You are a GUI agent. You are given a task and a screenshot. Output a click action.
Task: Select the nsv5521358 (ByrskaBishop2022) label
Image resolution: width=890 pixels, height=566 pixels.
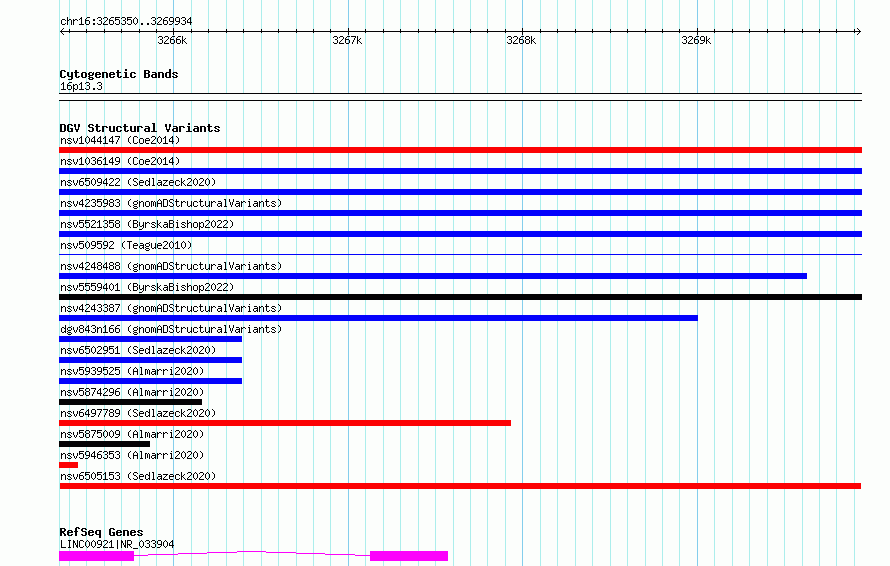pyautogui.click(x=147, y=224)
